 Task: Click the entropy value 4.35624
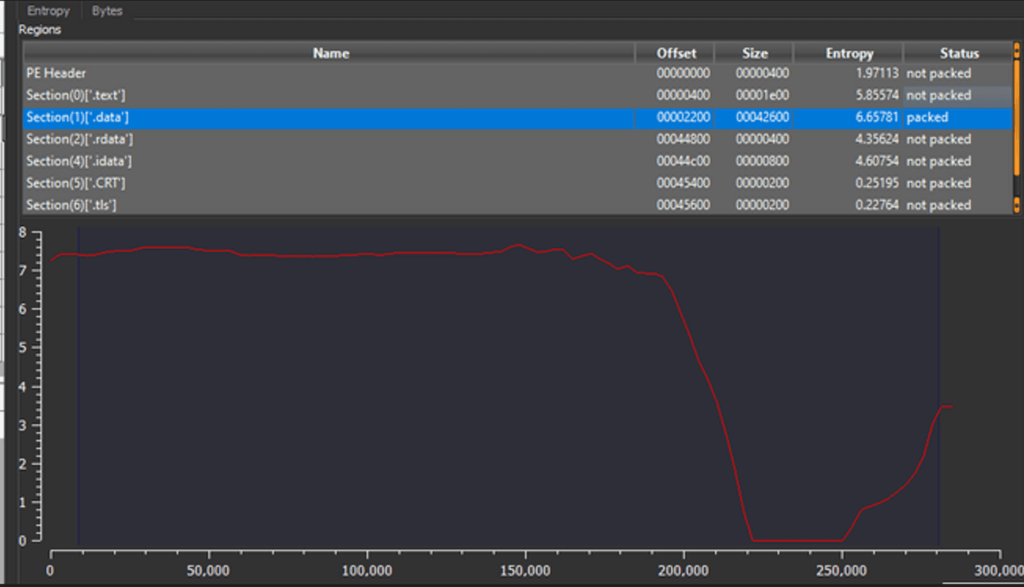point(877,139)
